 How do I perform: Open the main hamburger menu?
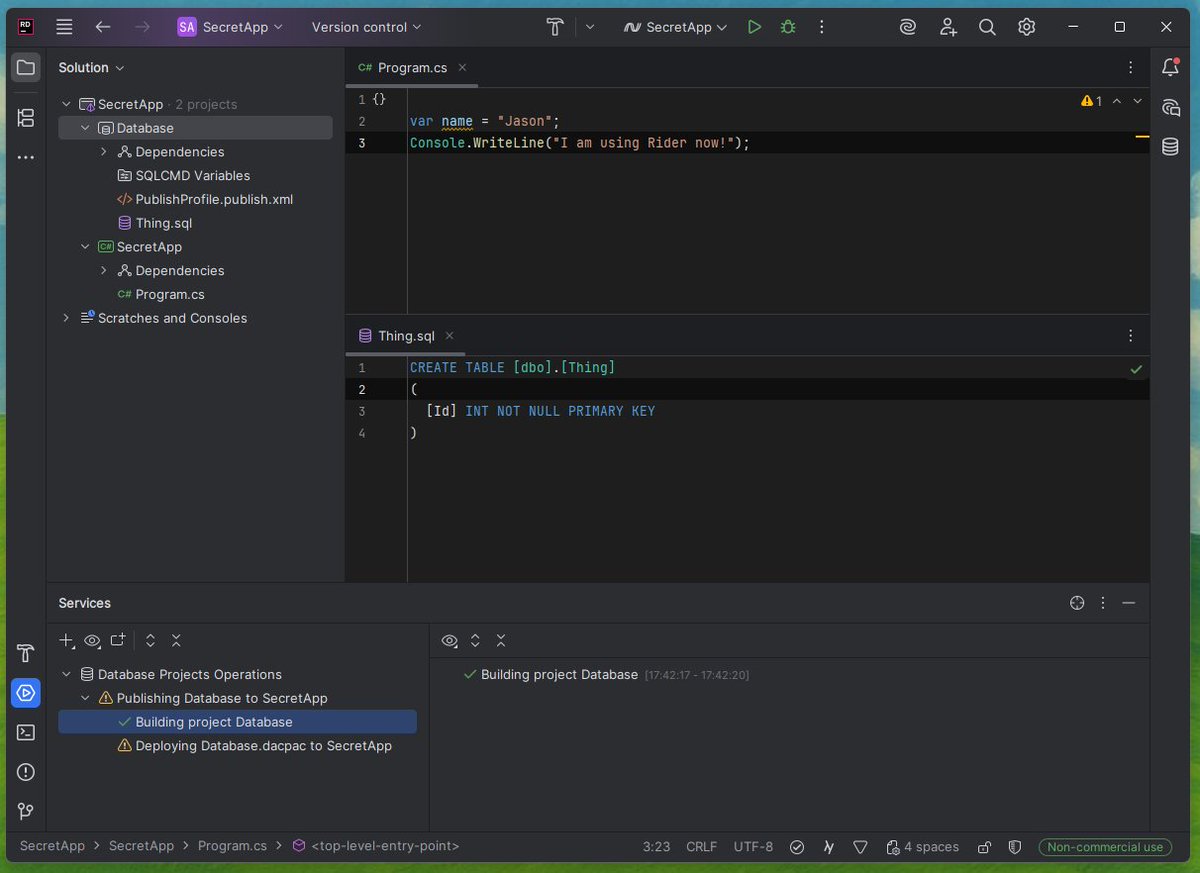tap(64, 27)
